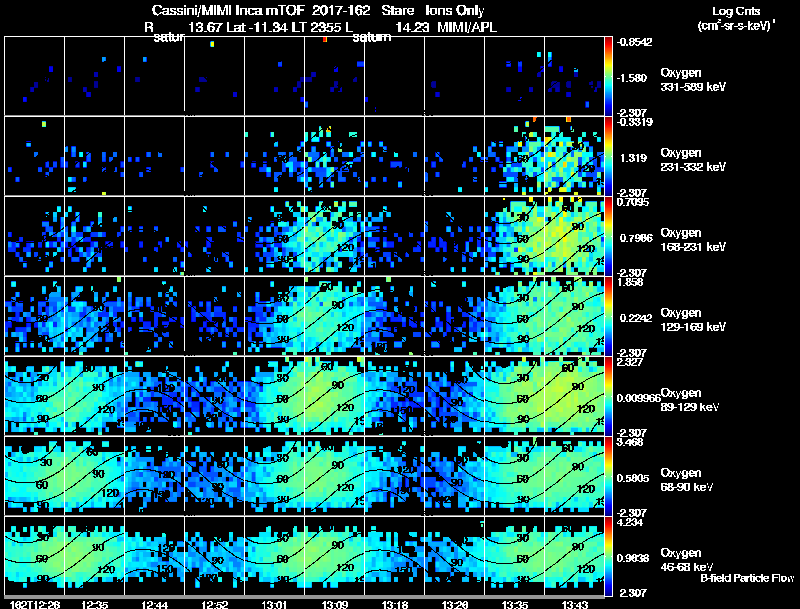Click the Log Cnts units heading
800x609 pixels.
click(x=736, y=18)
